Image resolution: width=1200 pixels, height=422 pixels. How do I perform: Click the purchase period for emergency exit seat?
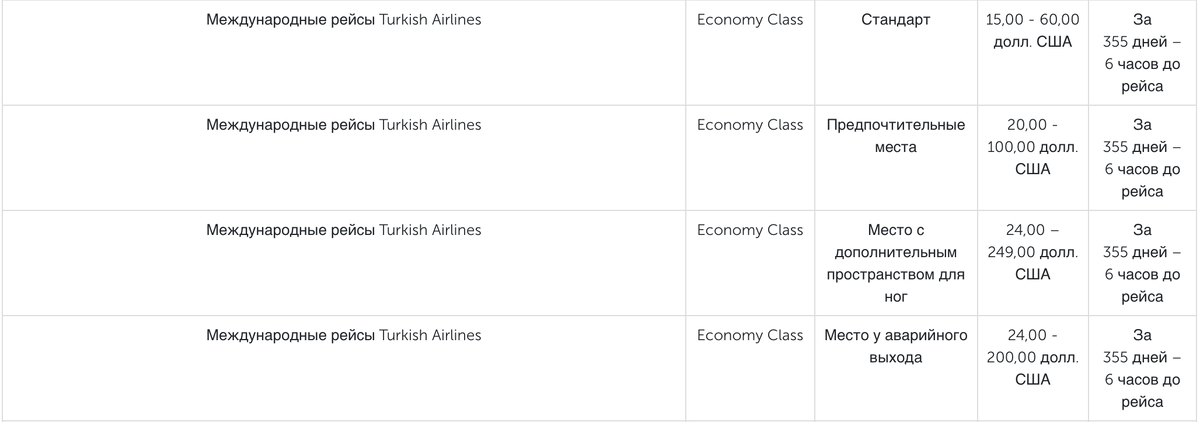(x=1142, y=368)
